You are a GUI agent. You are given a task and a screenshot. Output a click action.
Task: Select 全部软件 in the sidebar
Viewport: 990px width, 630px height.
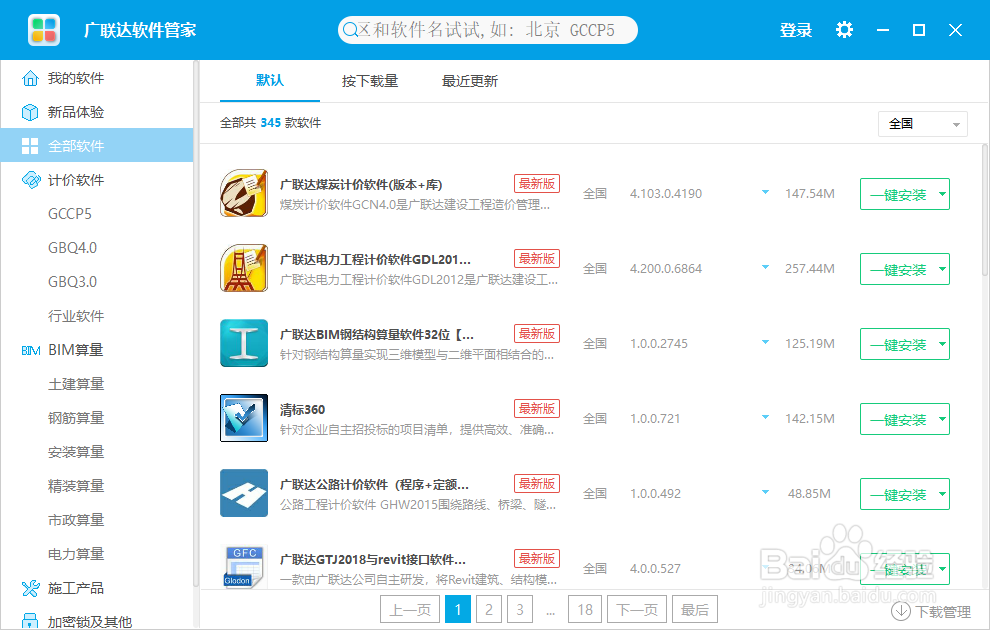(x=97, y=146)
